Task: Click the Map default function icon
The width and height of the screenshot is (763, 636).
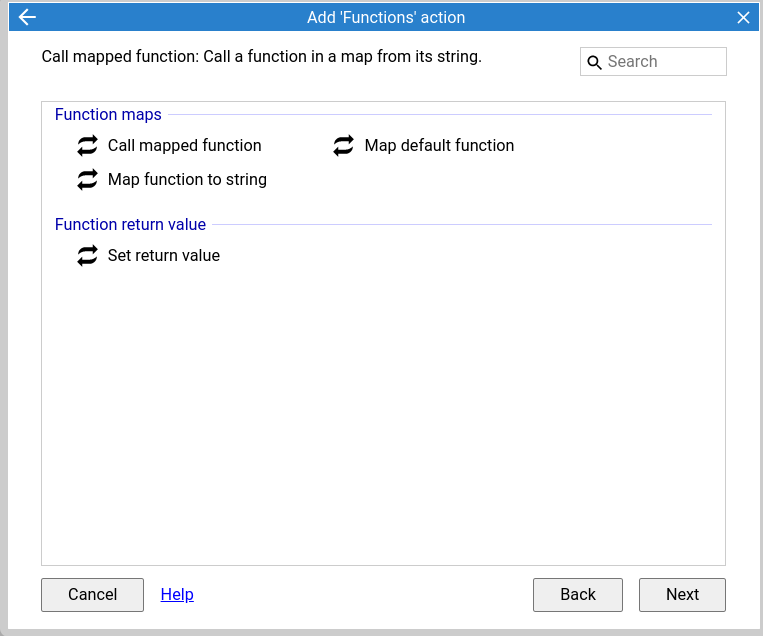Action: (344, 145)
